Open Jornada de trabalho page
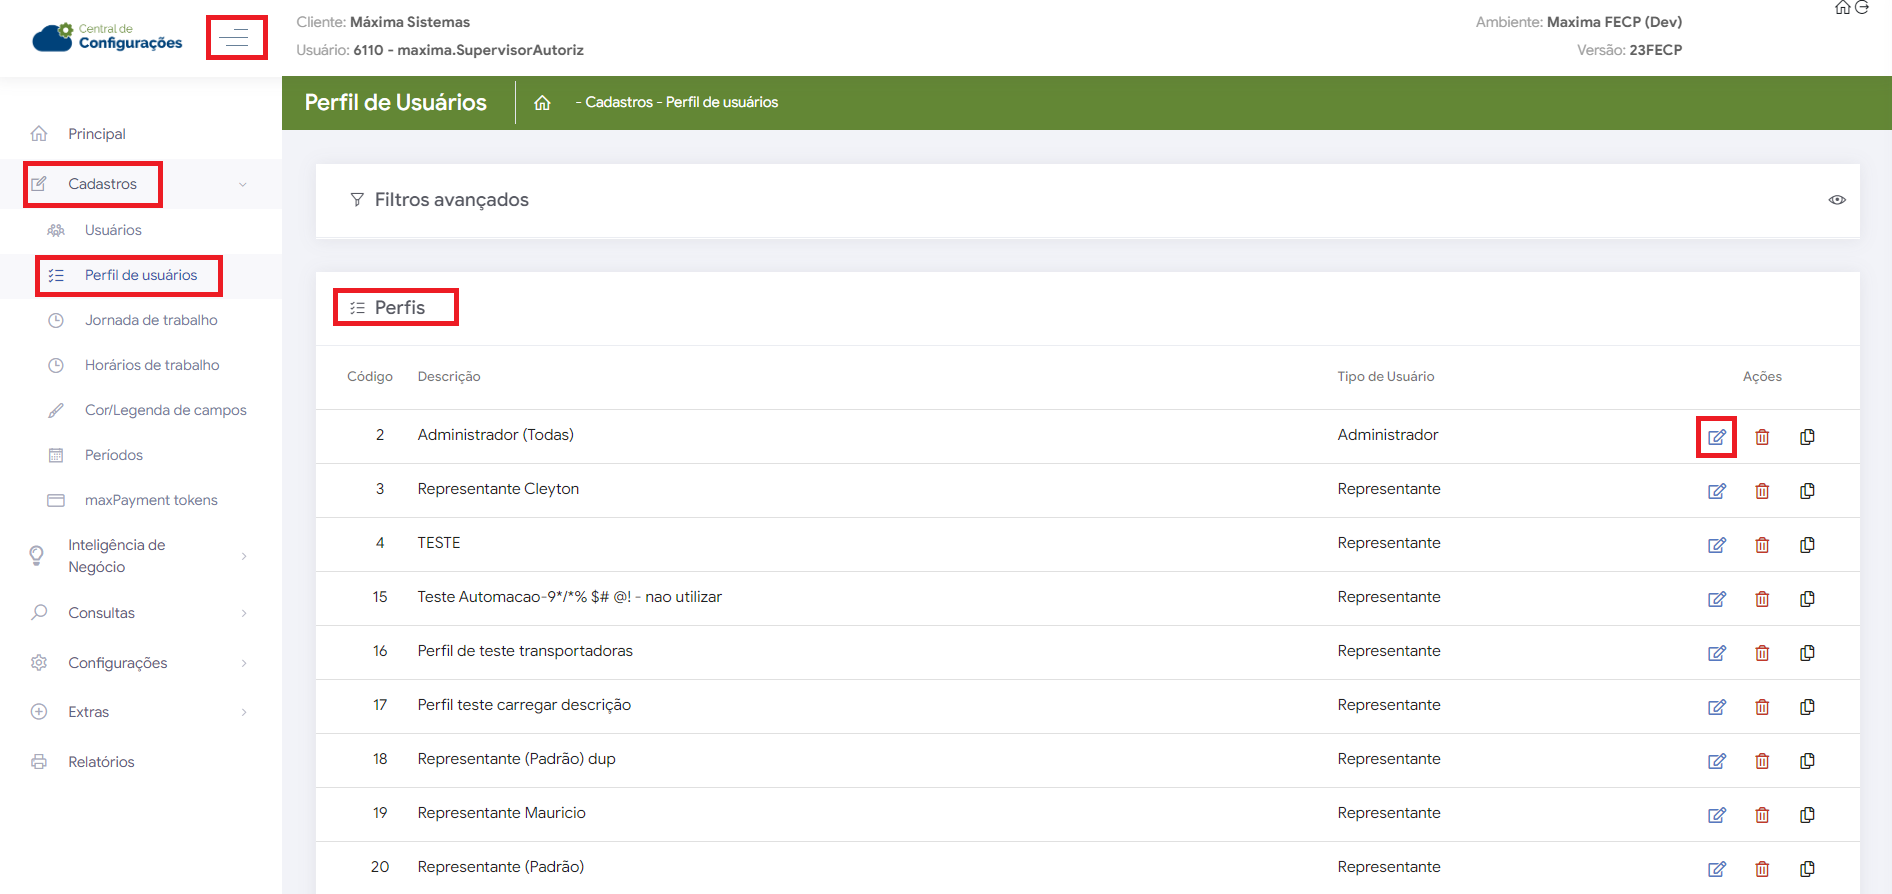The image size is (1892, 894). [x=151, y=320]
